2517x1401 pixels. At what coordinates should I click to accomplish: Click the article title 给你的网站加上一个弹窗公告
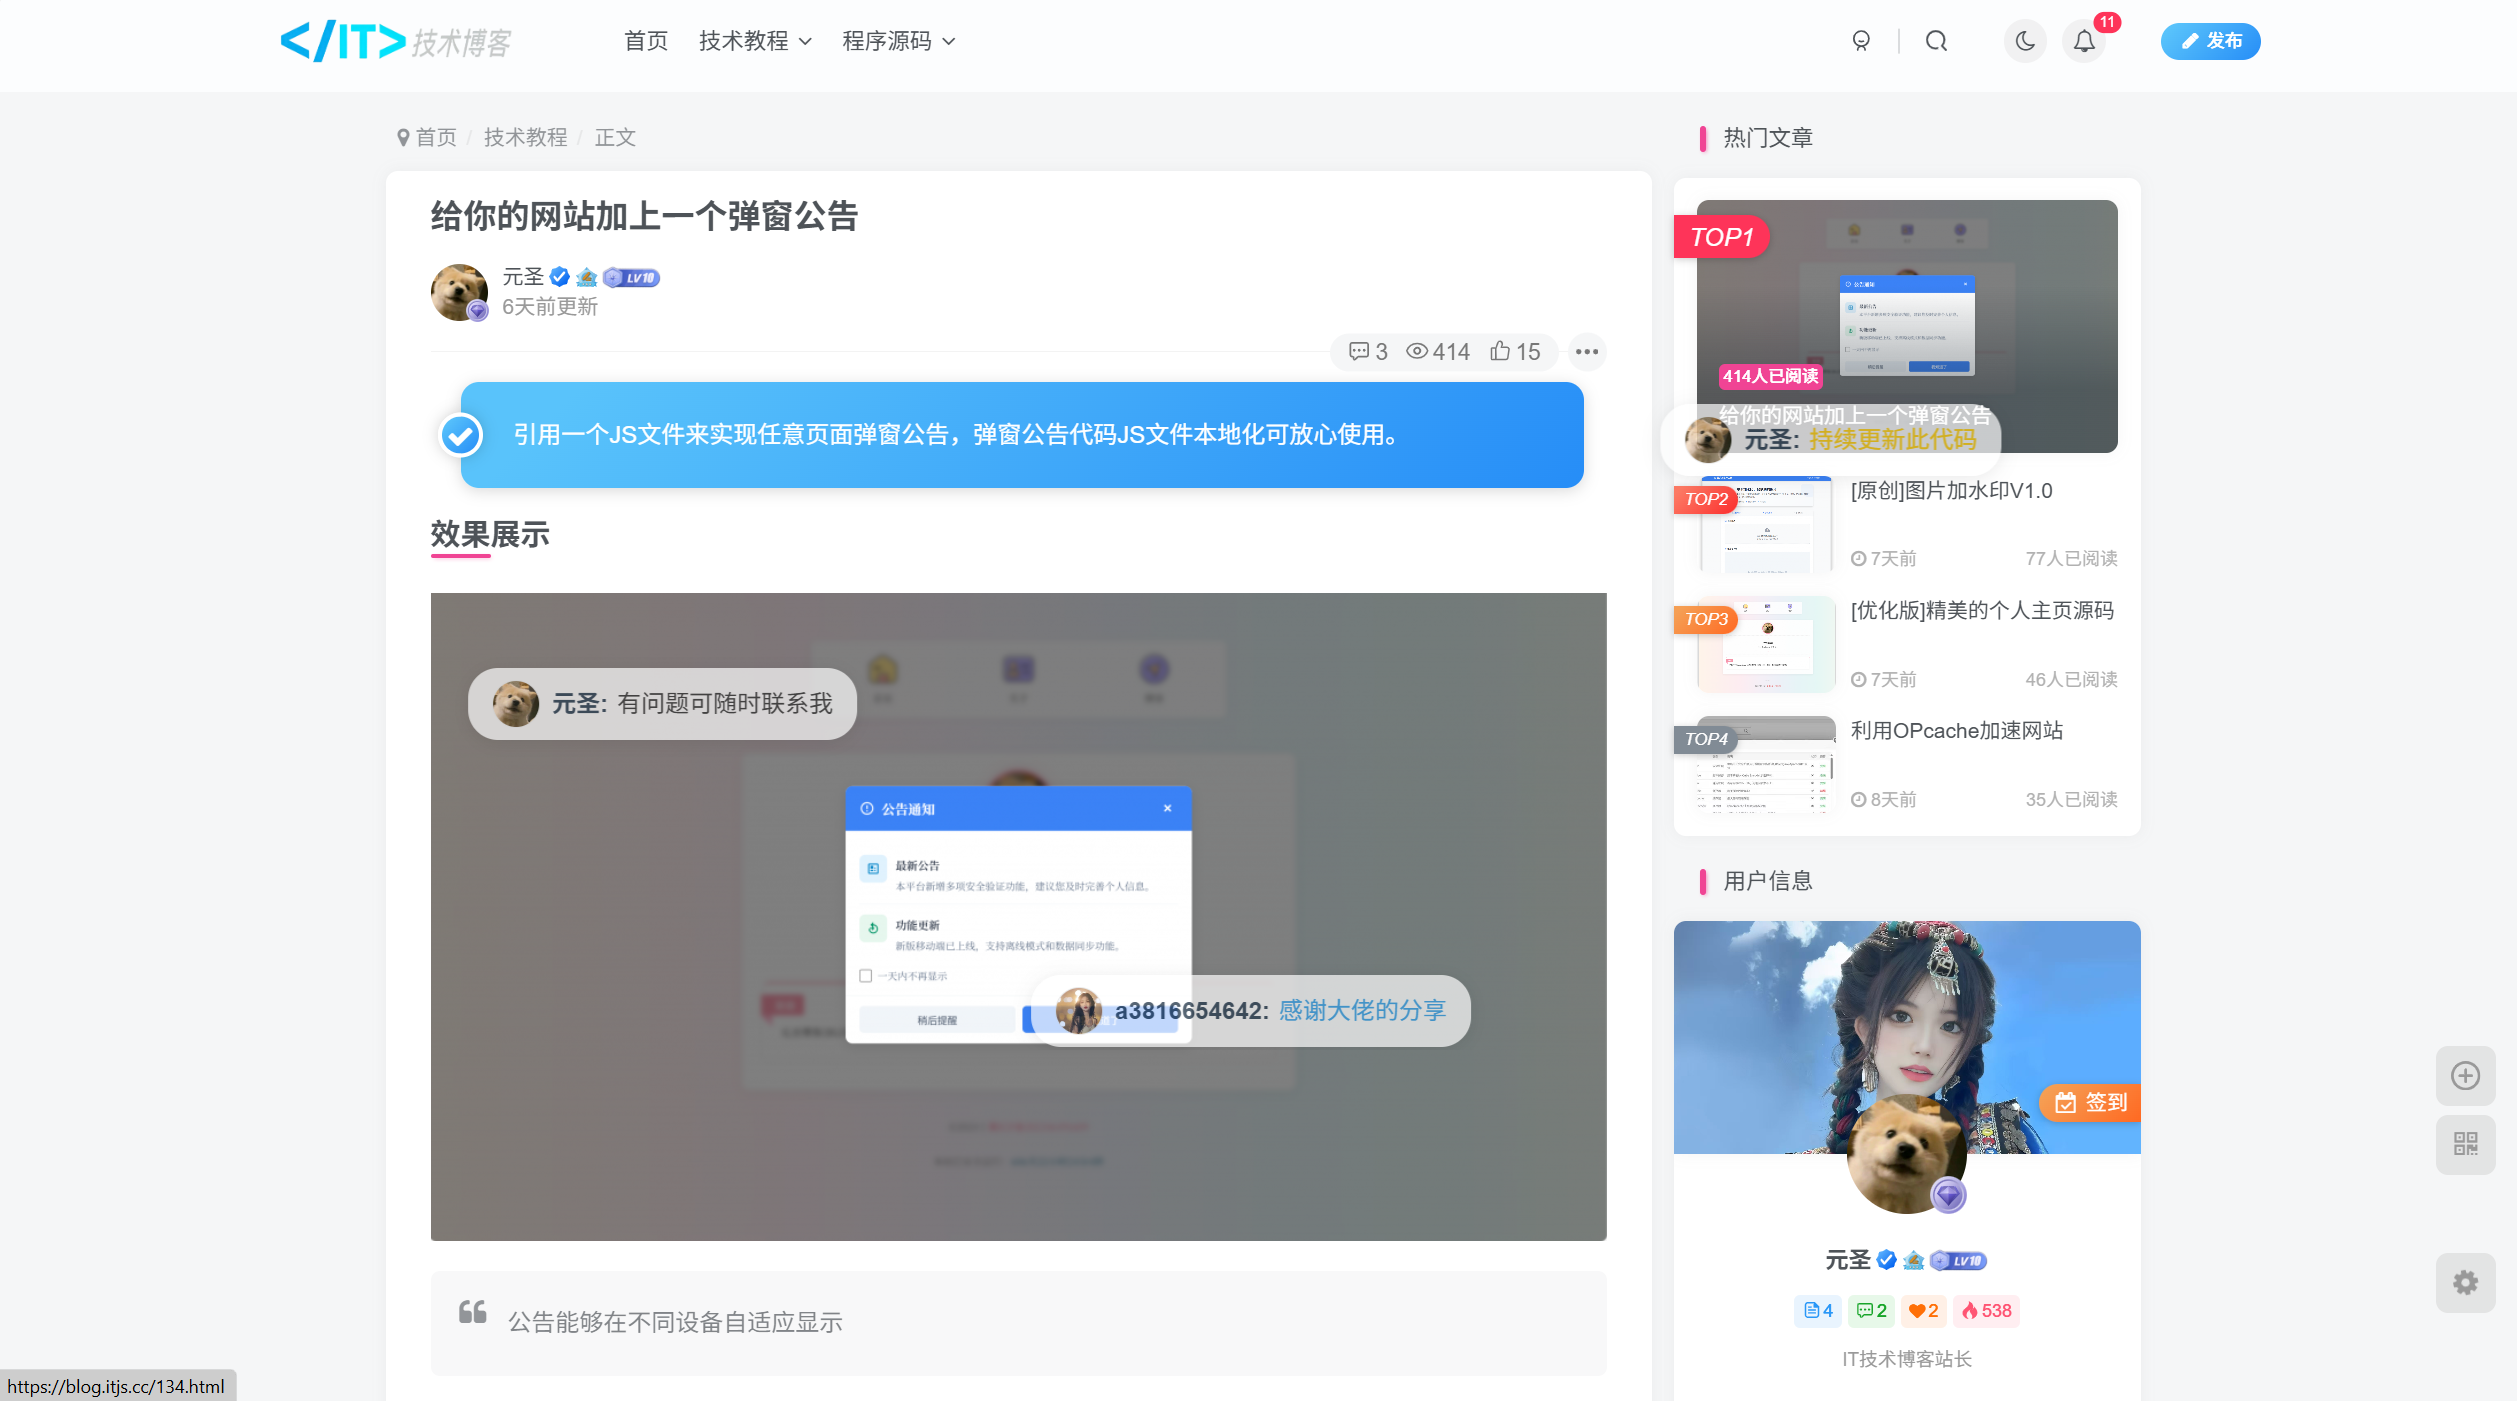click(x=644, y=216)
